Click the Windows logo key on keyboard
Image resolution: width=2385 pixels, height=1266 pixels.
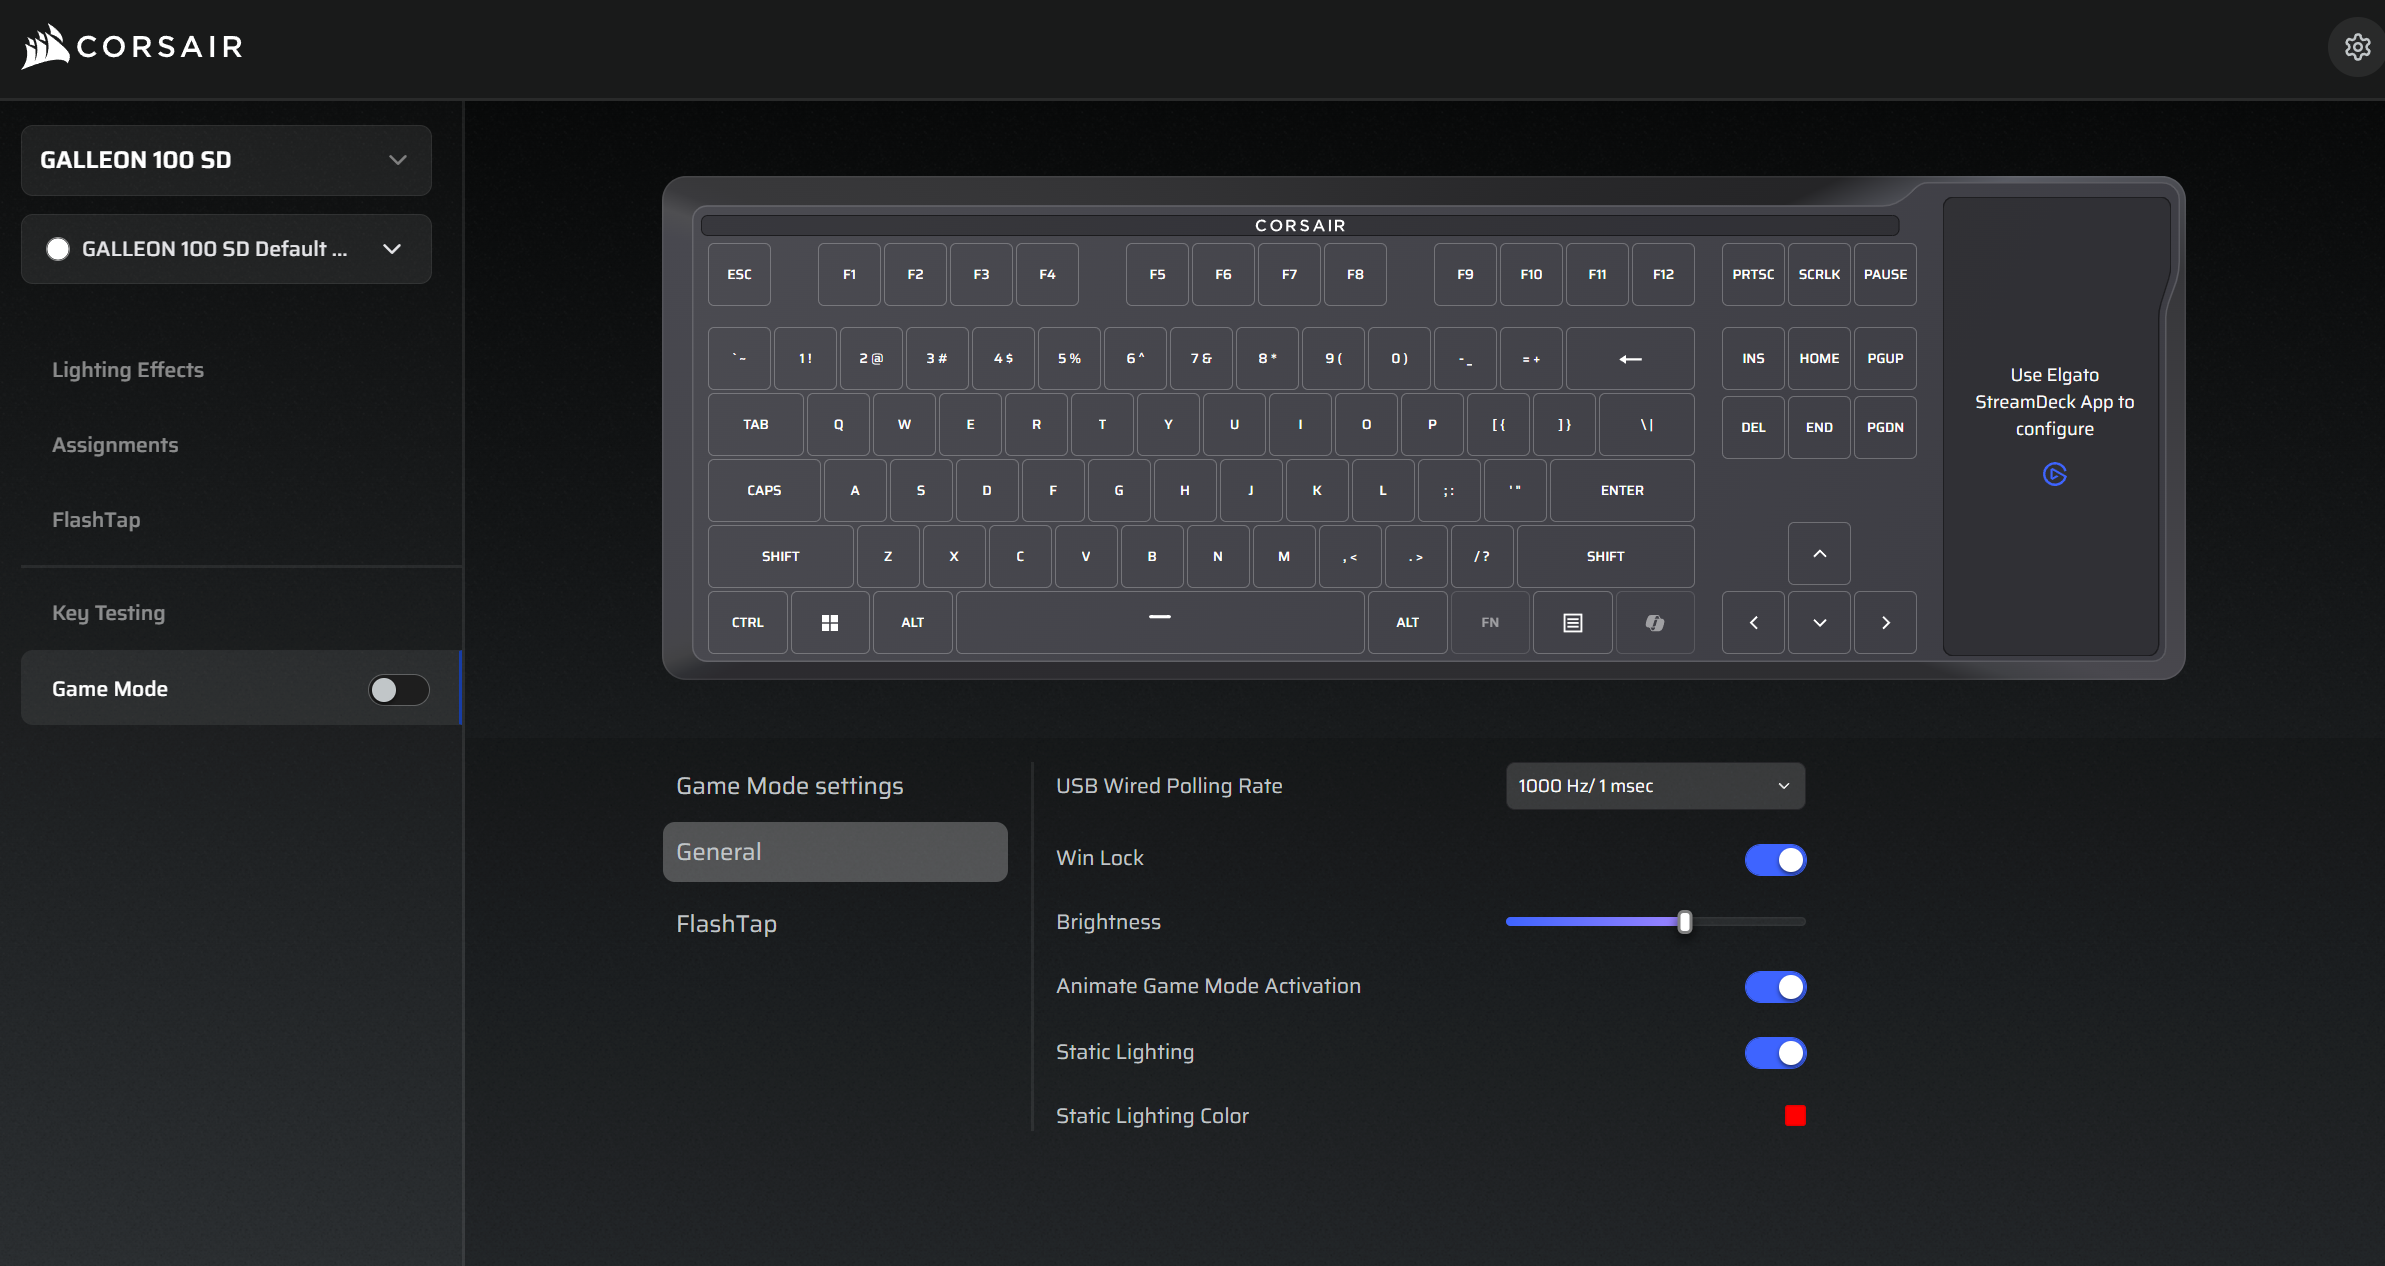tap(829, 622)
